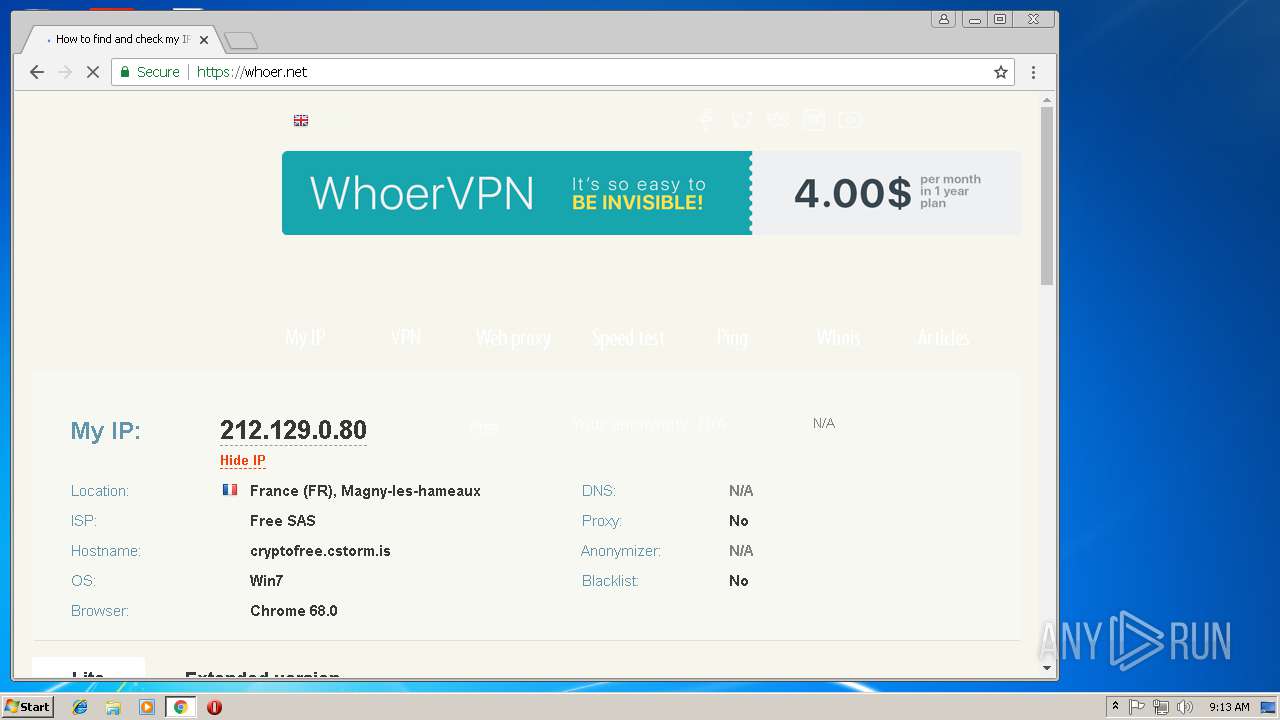
Task: Change language via UK flag icon
Action: [301, 120]
